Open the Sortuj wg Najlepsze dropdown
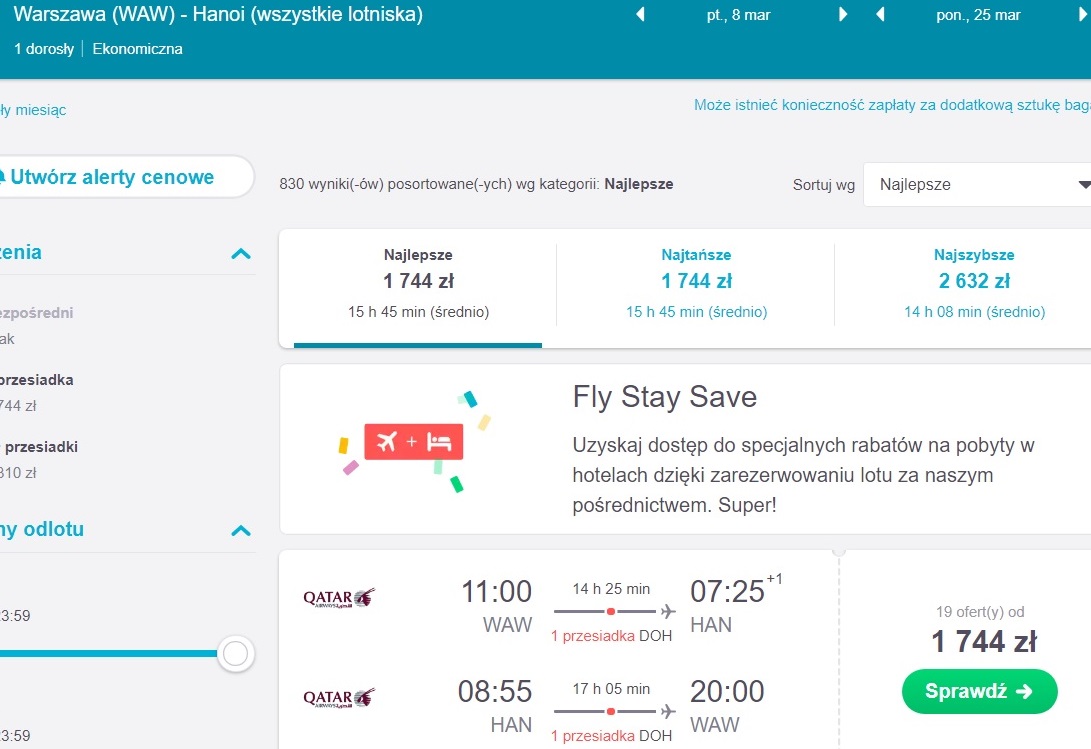This screenshot has height=749, width=1091. pos(977,184)
